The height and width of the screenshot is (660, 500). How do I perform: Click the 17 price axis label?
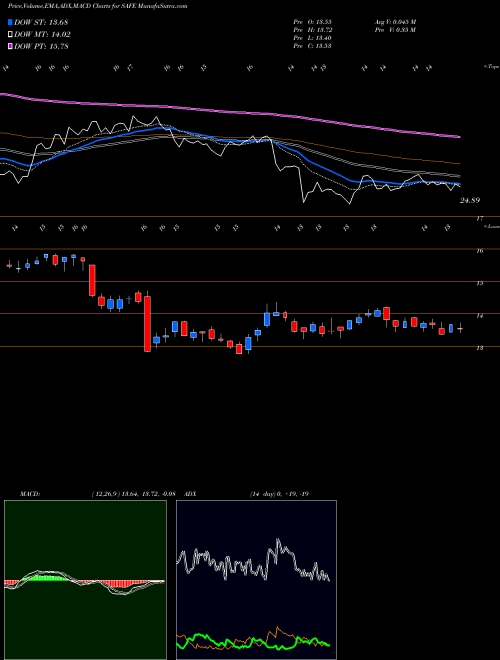tap(479, 218)
